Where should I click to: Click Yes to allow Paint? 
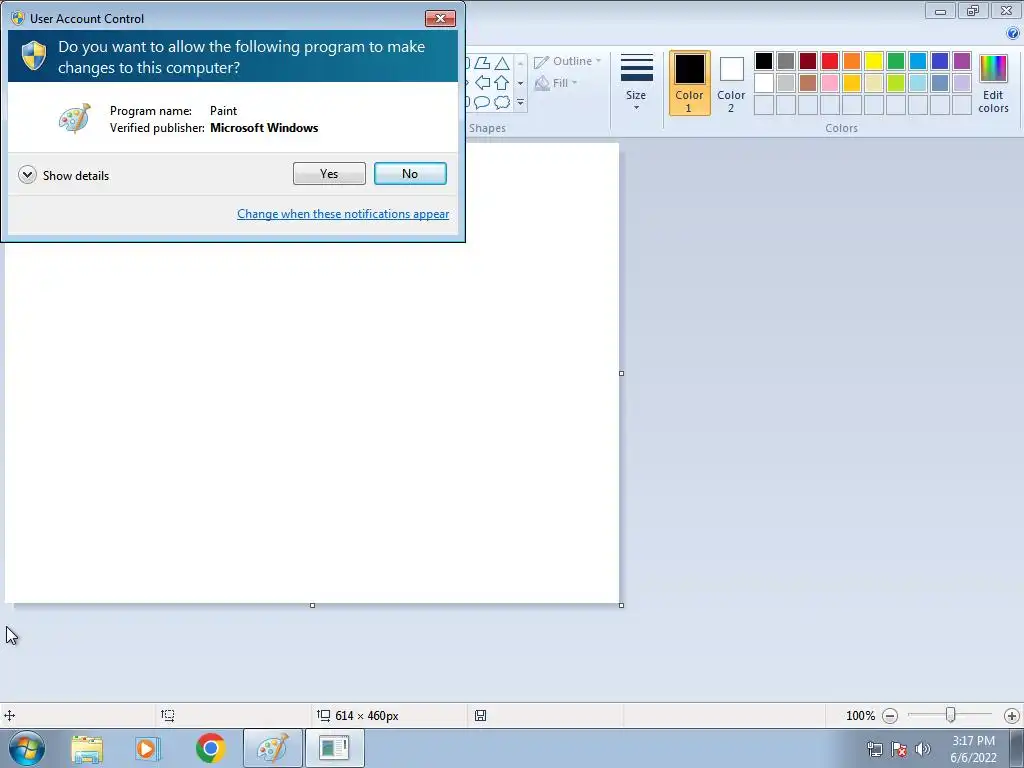coord(329,174)
